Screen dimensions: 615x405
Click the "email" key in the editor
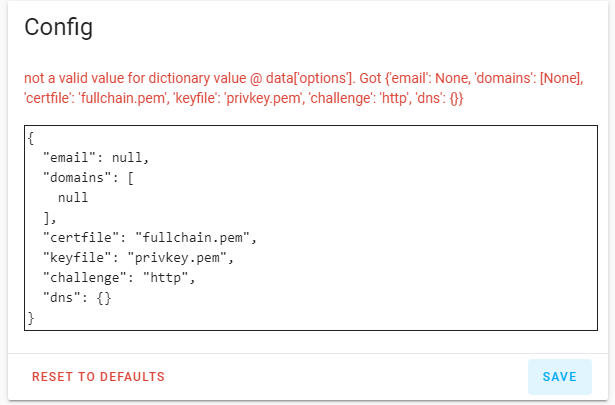coord(70,158)
